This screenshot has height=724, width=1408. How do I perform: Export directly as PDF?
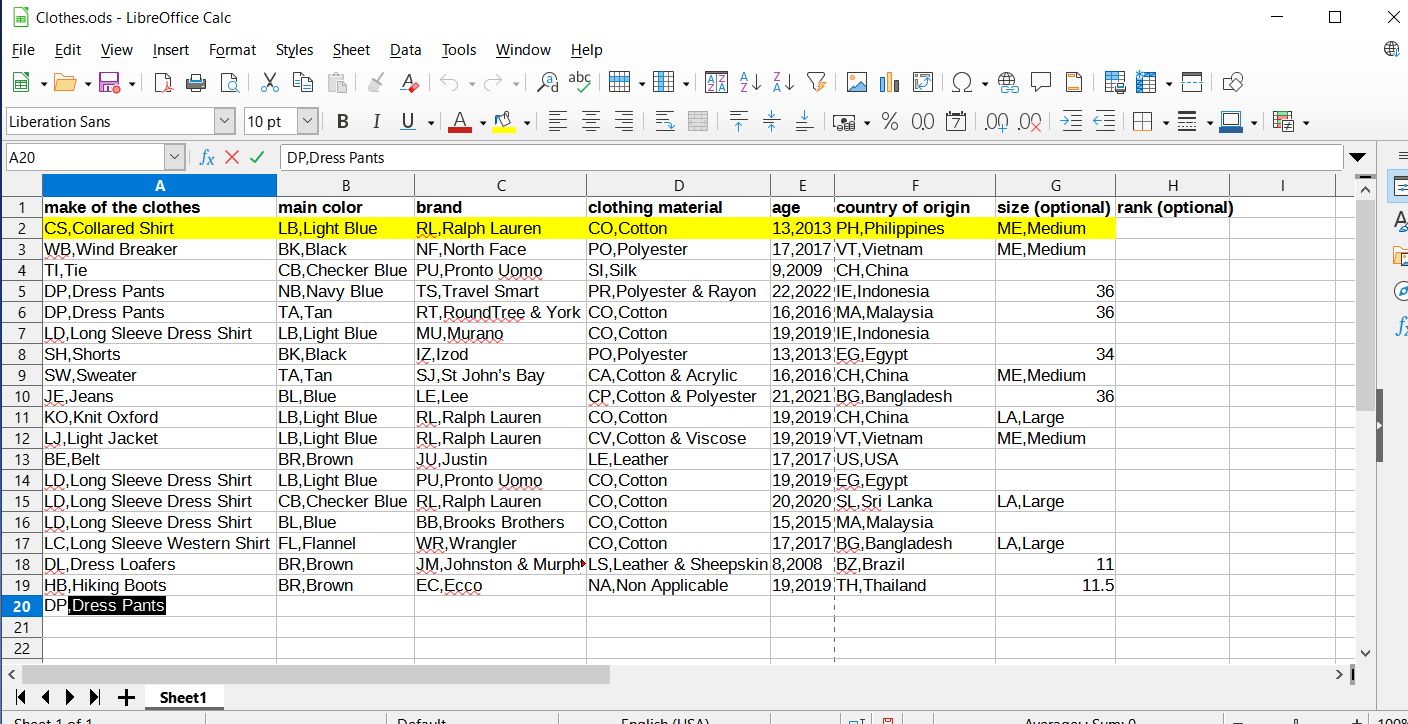(x=163, y=82)
